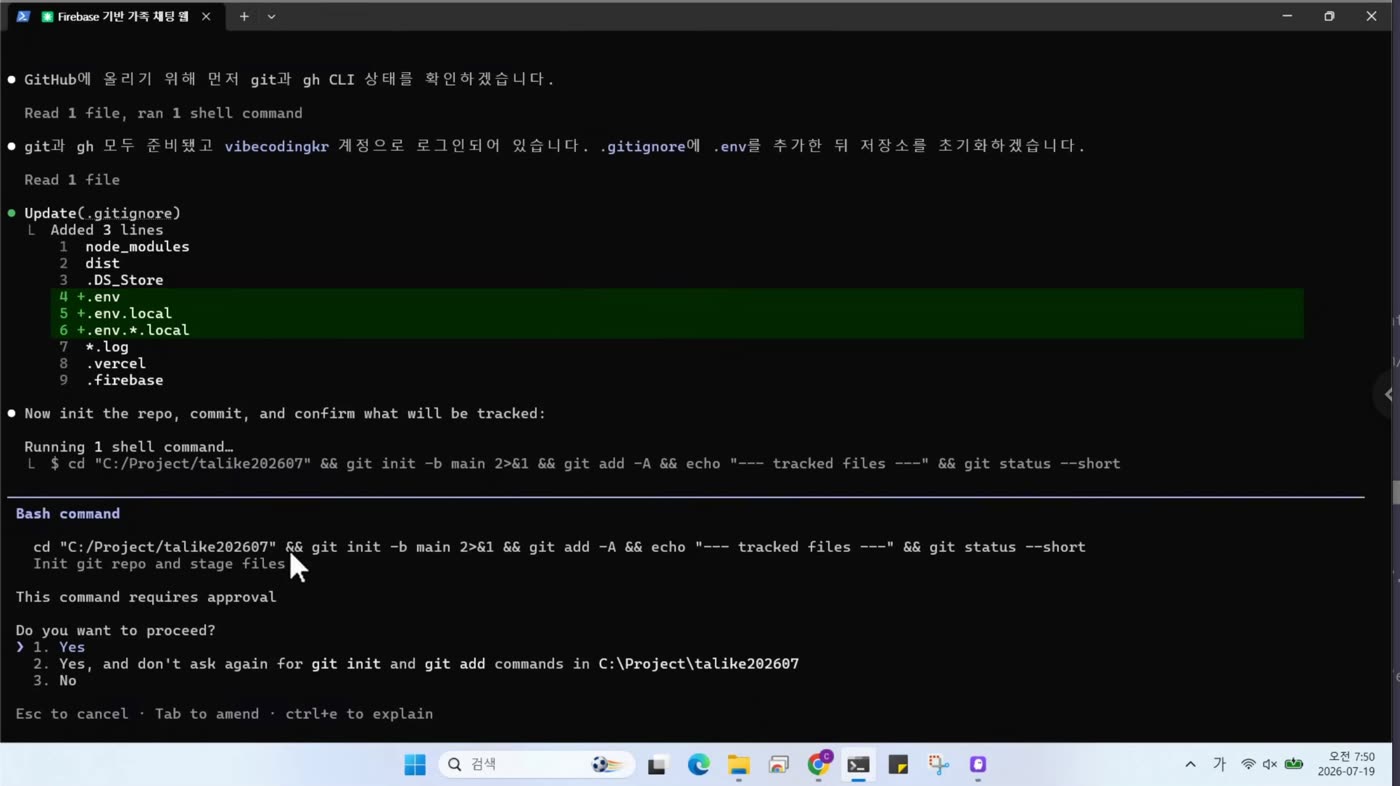Click the side panel arrow on the right edge
The width and height of the screenshot is (1400, 786).
coord(1388,394)
